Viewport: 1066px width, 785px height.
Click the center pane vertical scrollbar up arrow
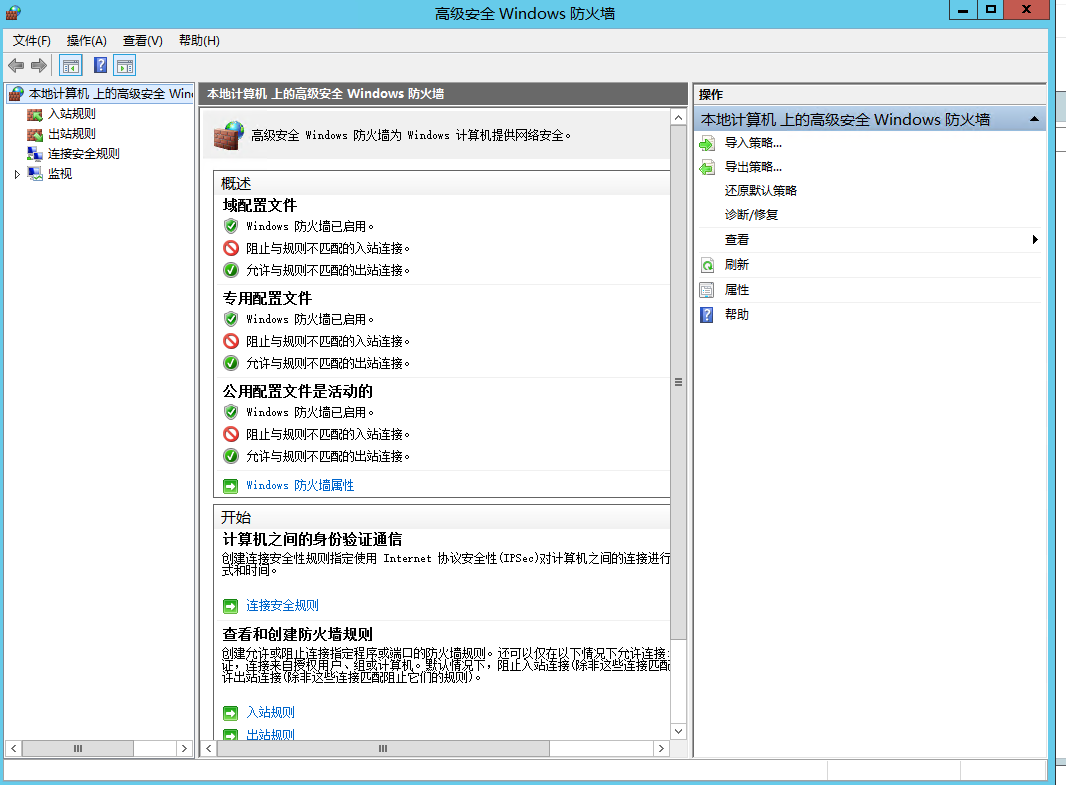coord(678,118)
